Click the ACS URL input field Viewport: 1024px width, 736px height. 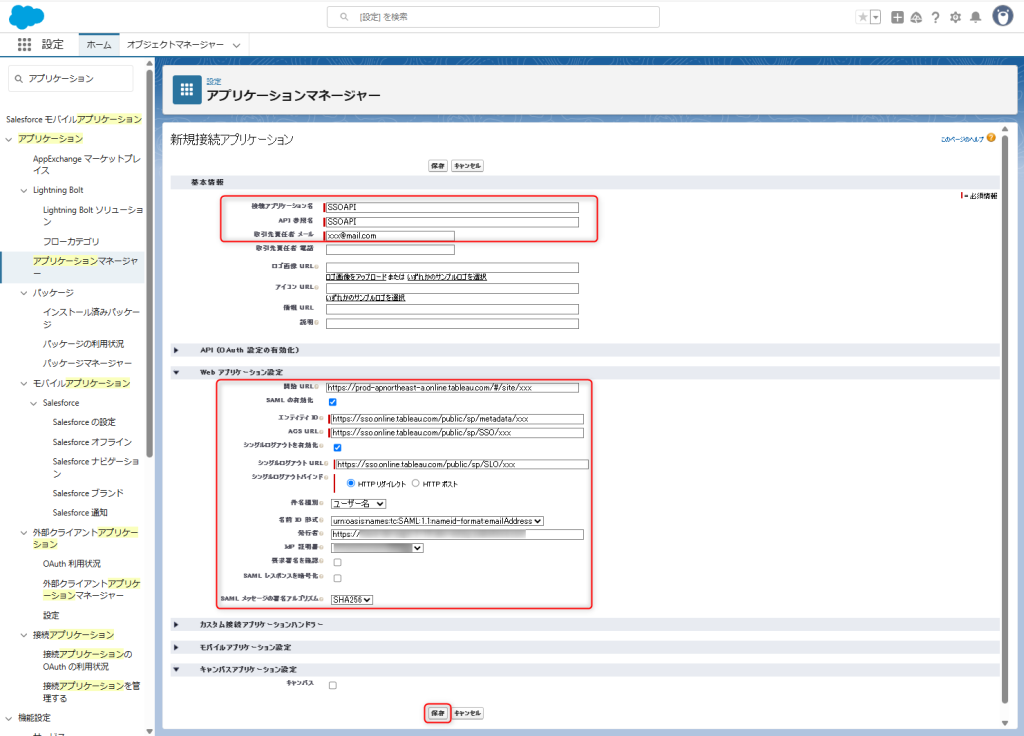click(457, 433)
